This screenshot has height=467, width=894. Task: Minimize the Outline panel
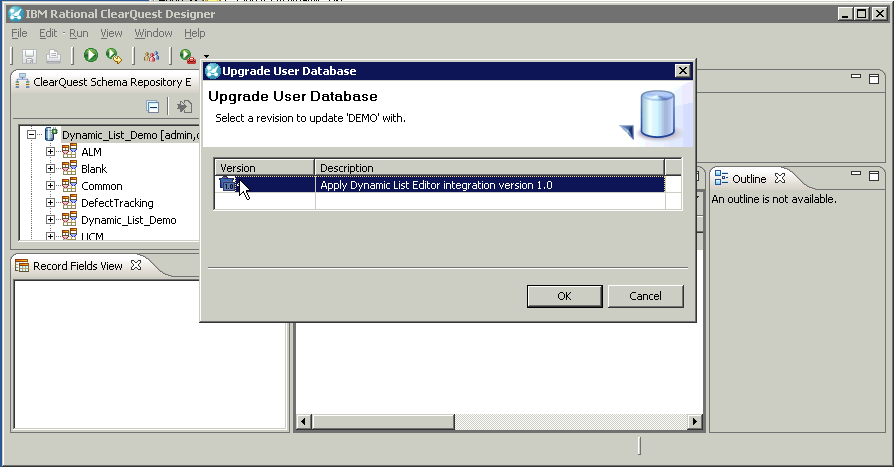point(856,173)
